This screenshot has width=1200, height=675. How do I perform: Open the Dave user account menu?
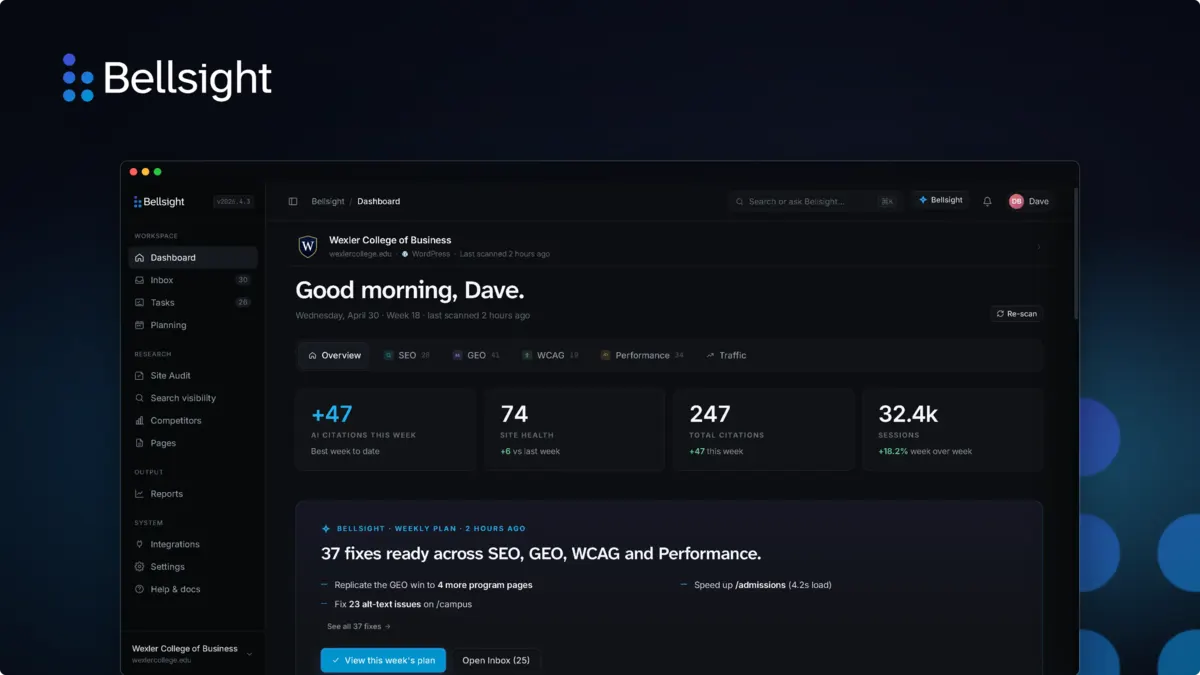(1029, 201)
